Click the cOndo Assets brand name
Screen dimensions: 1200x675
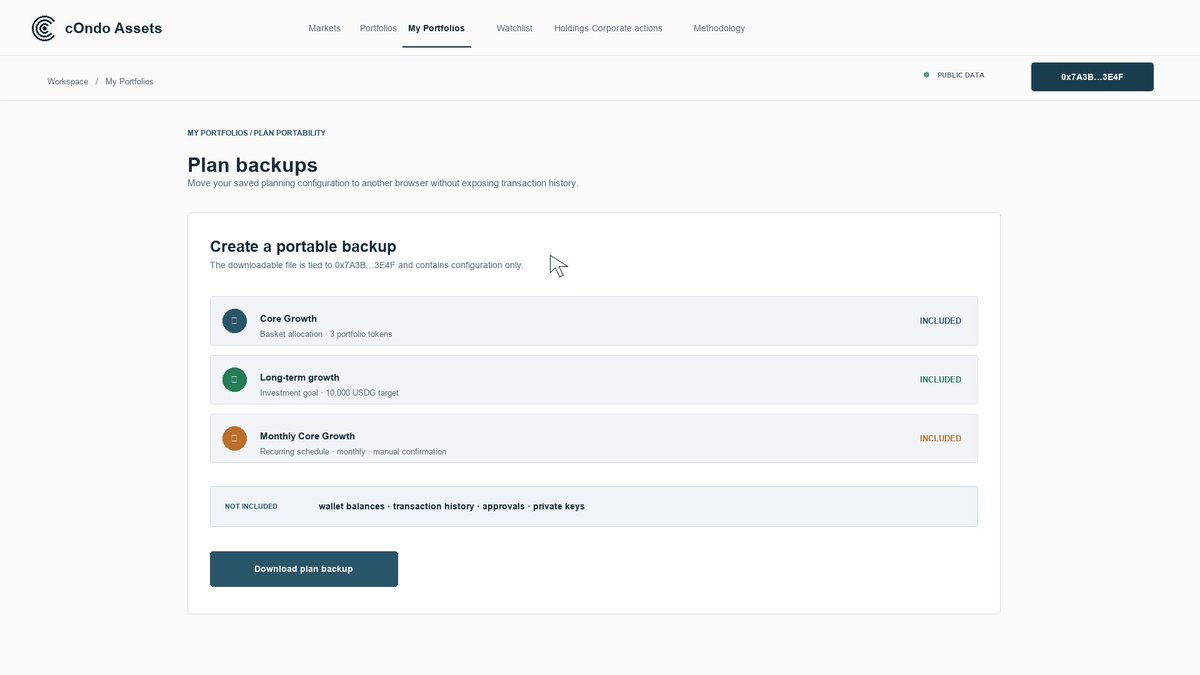coord(113,28)
